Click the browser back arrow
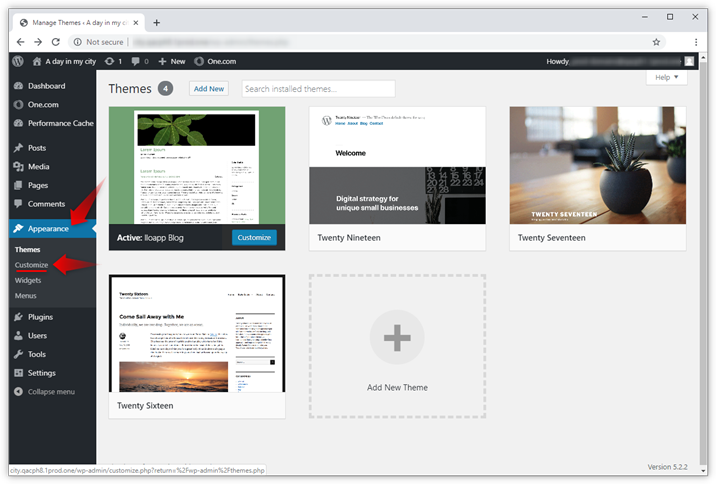716x484 pixels. click(20, 42)
